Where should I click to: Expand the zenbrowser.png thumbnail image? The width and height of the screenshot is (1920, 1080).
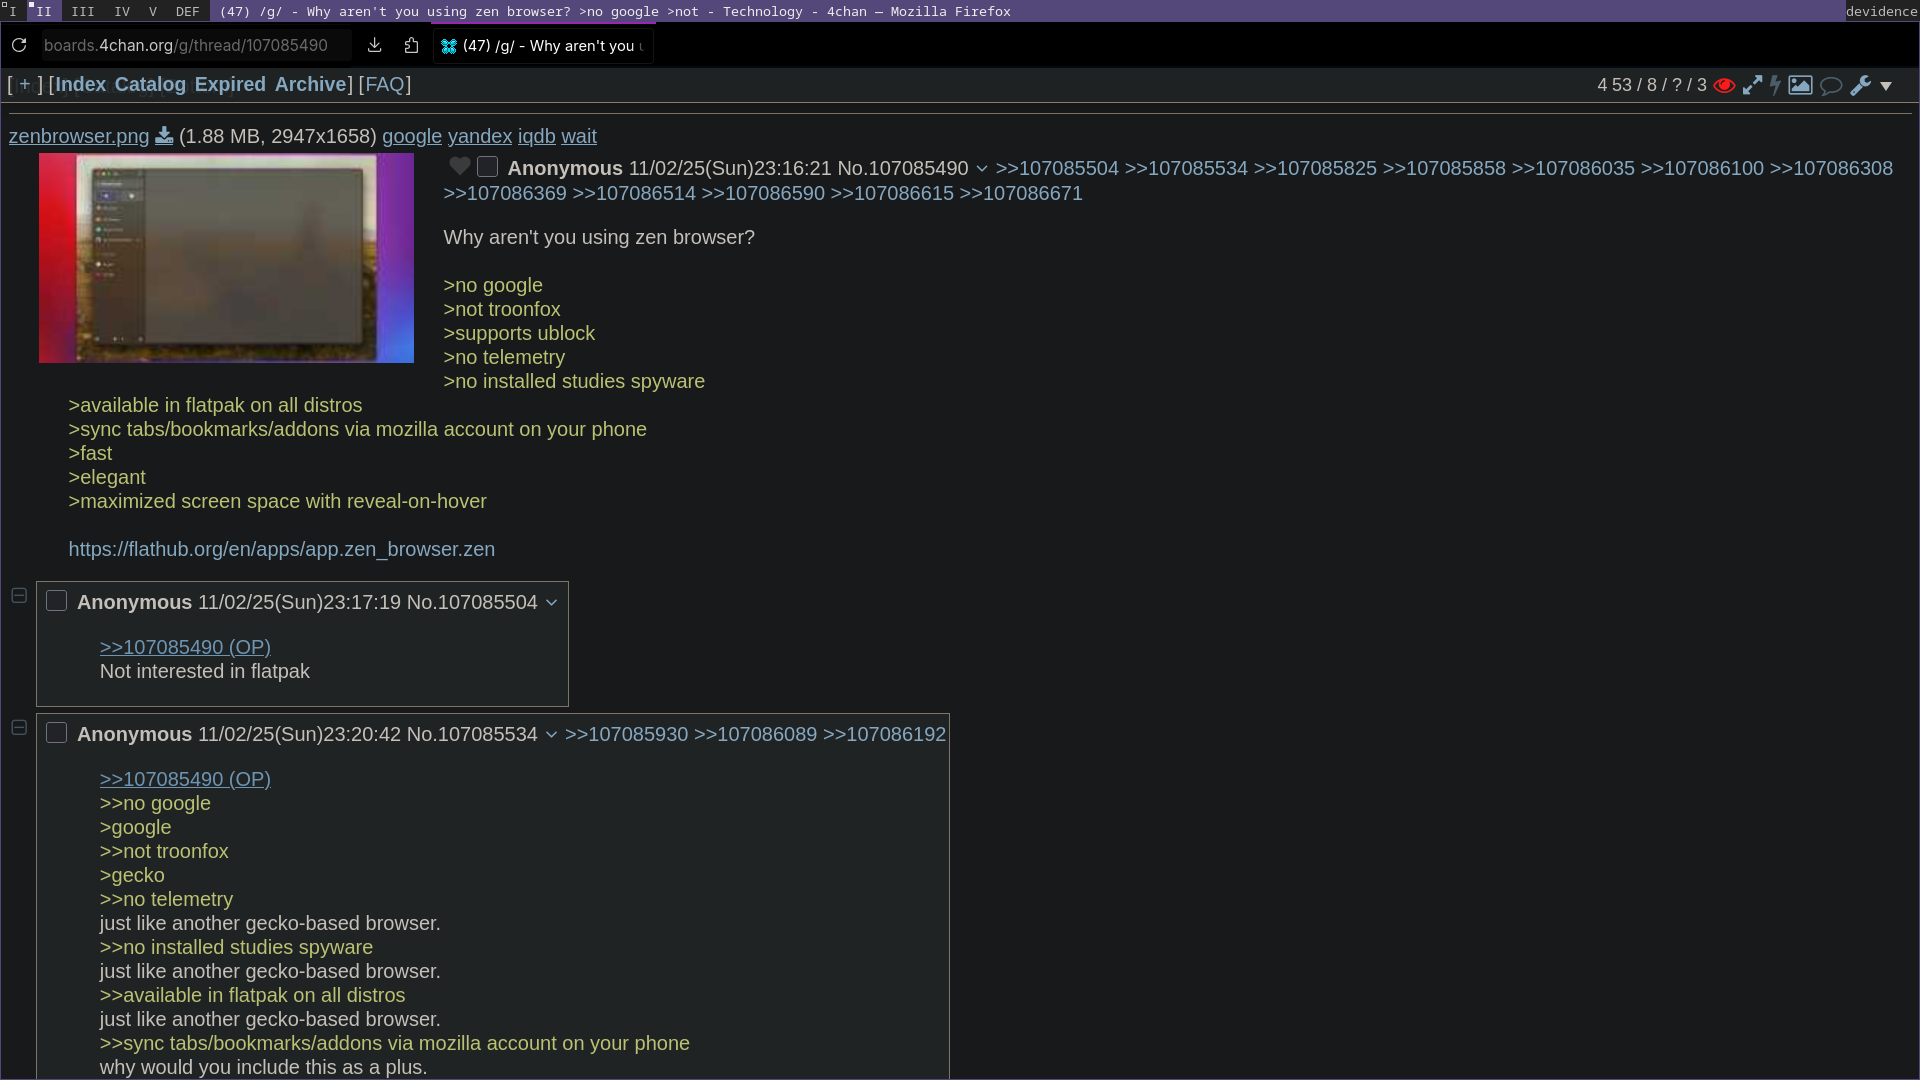(x=226, y=258)
